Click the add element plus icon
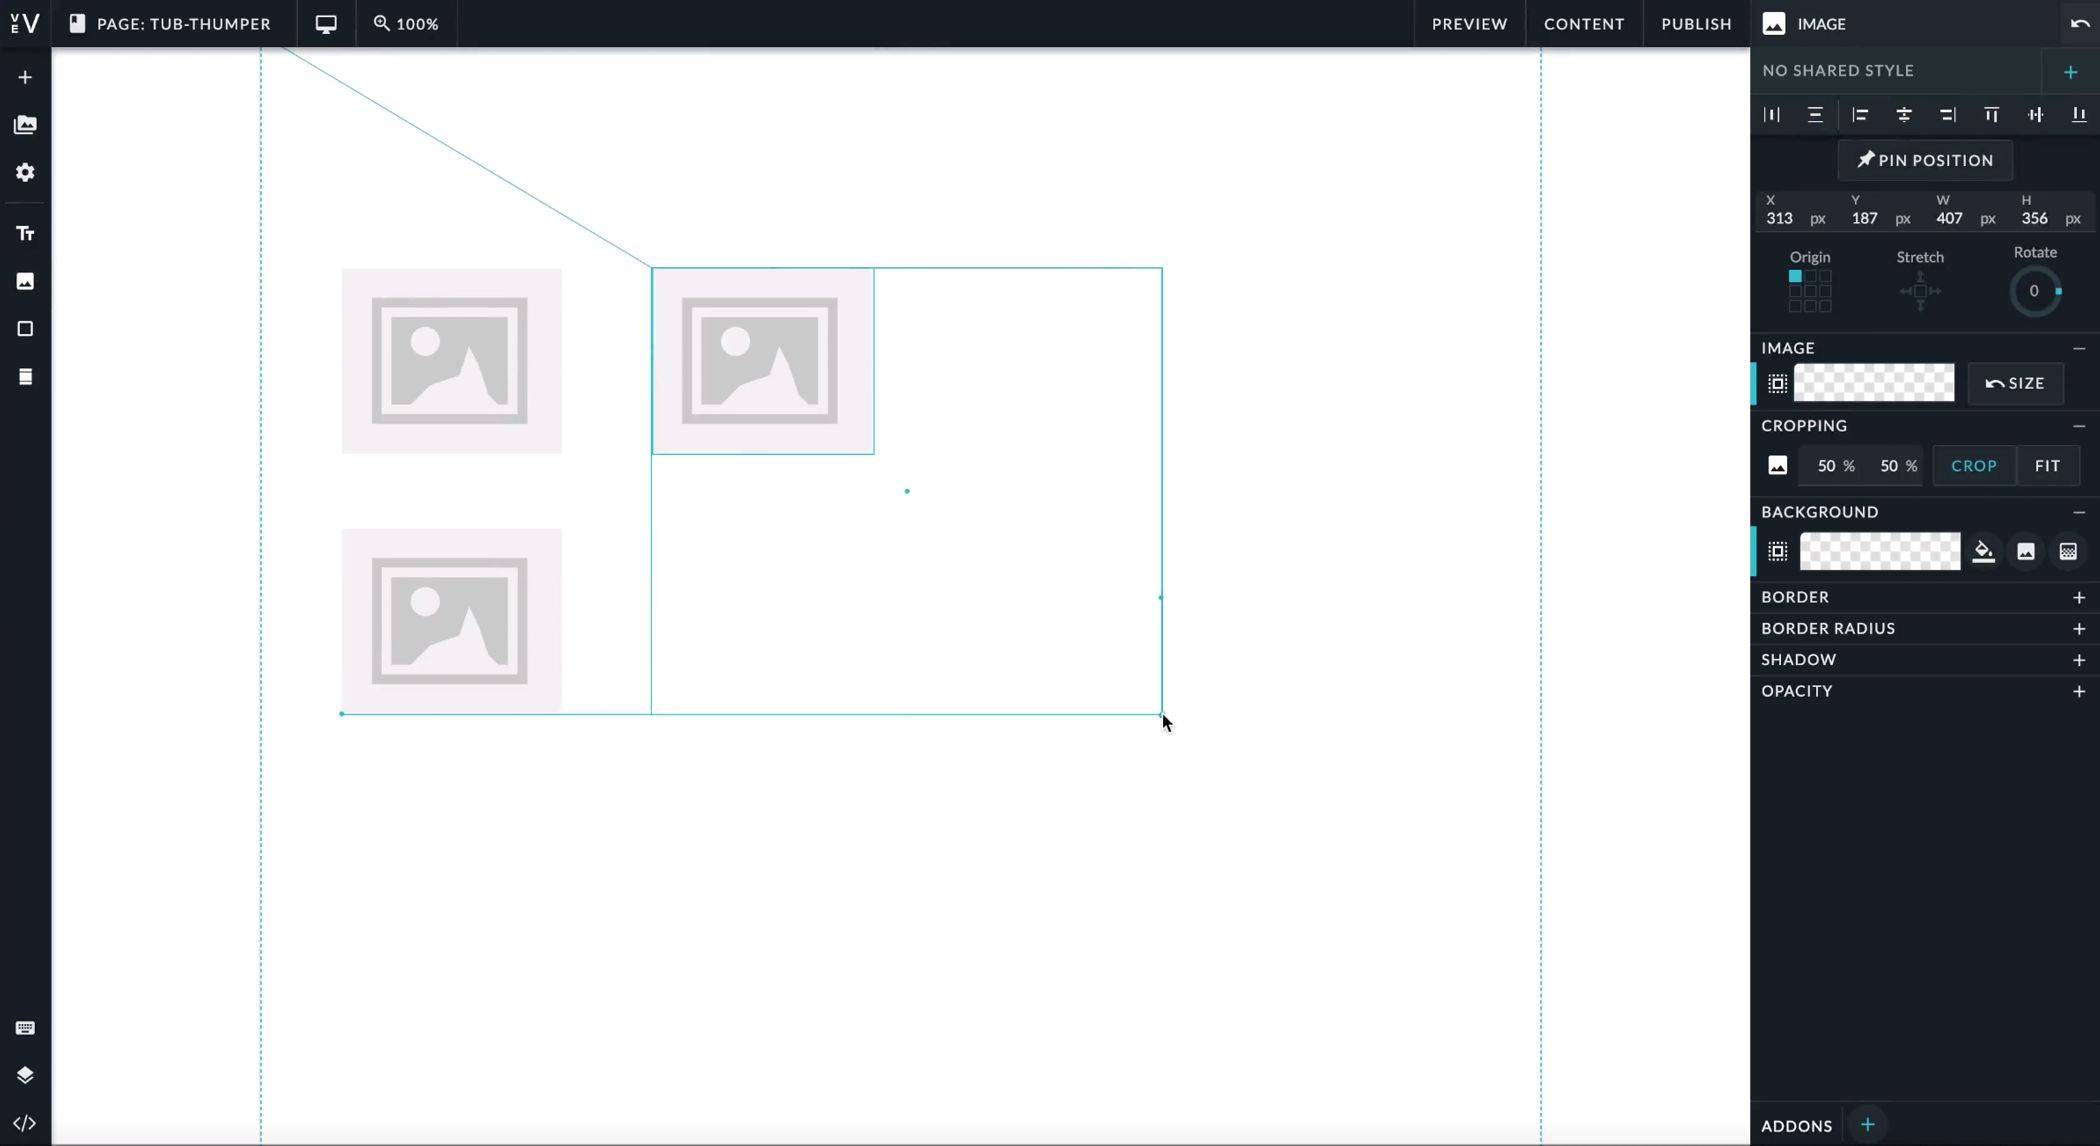 [25, 78]
